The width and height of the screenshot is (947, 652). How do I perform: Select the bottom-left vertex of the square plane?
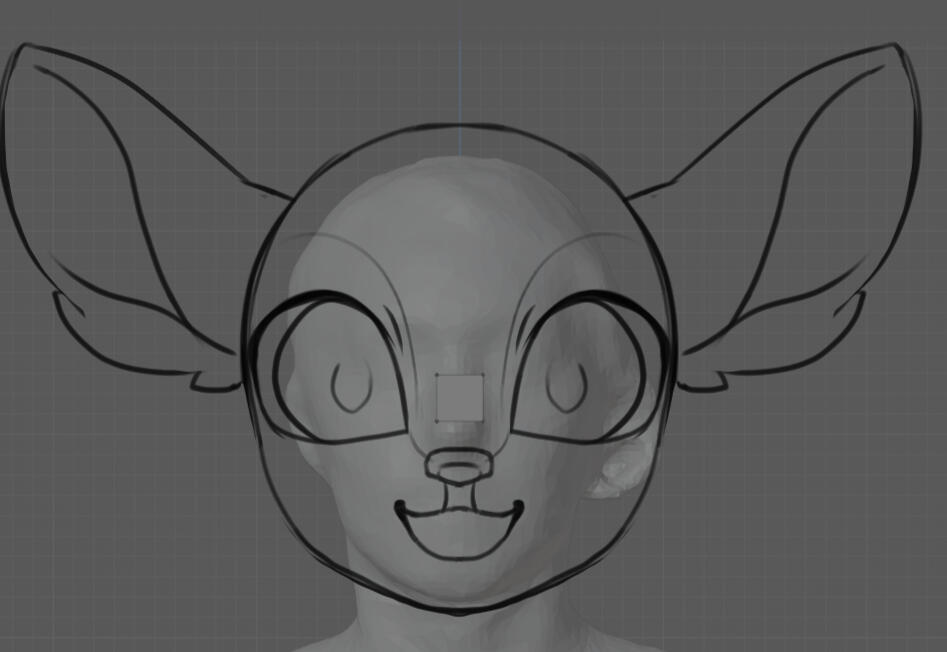(437, 421)
